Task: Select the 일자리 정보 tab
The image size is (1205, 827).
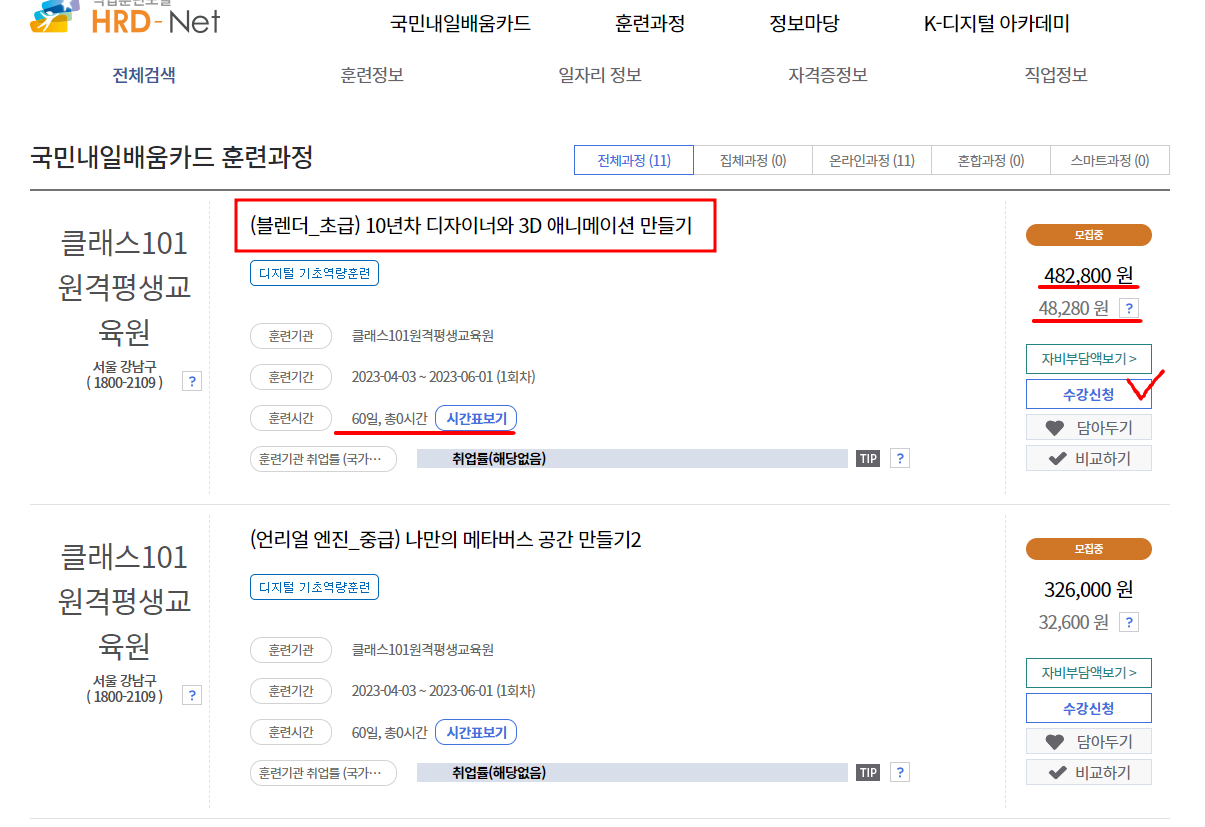Action: [x=600, y=75]
